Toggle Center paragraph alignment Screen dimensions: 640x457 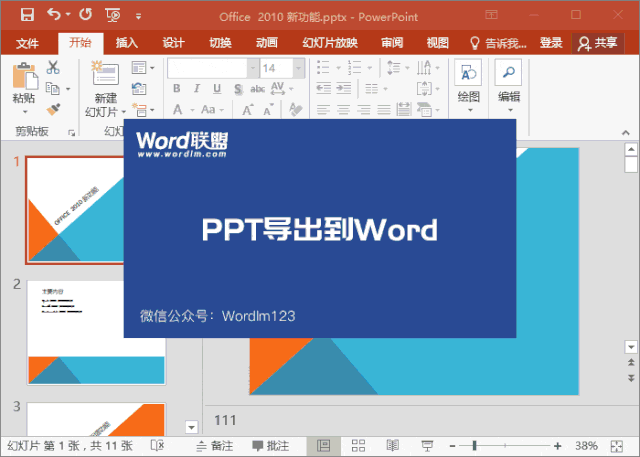click(343, 109)
